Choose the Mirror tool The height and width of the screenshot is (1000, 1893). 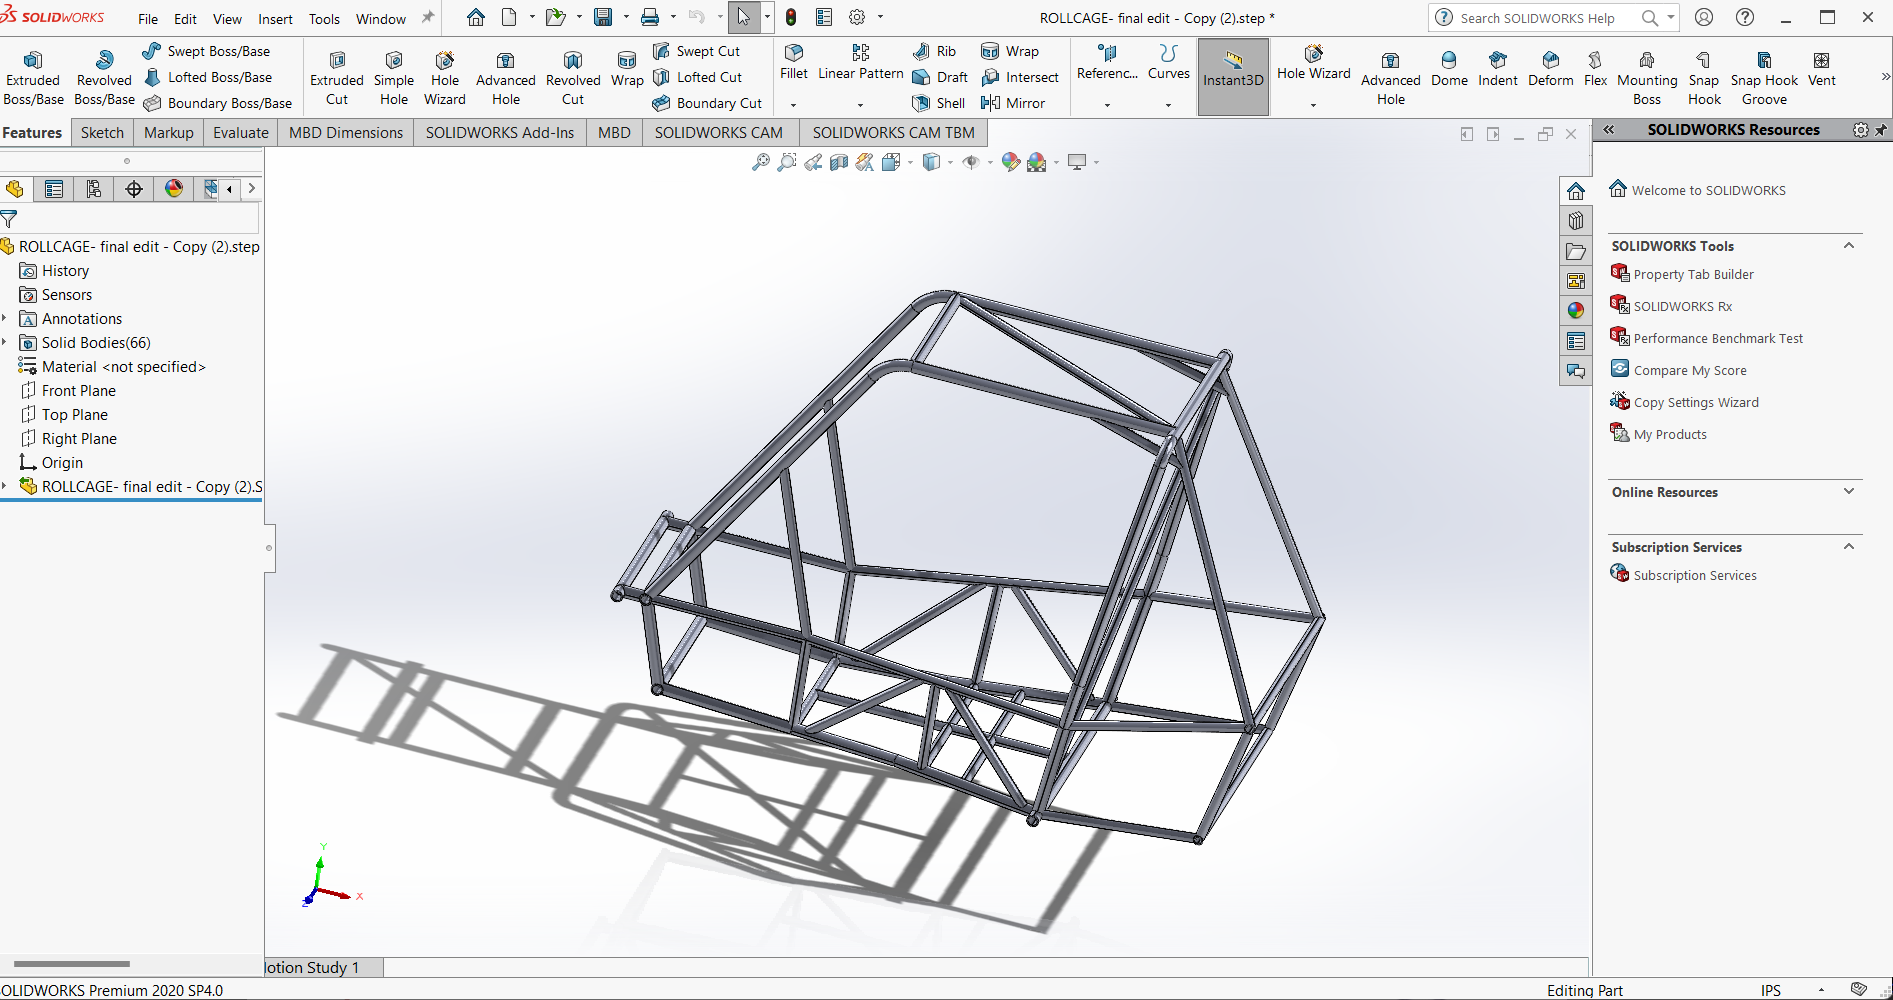point(1013,103)
